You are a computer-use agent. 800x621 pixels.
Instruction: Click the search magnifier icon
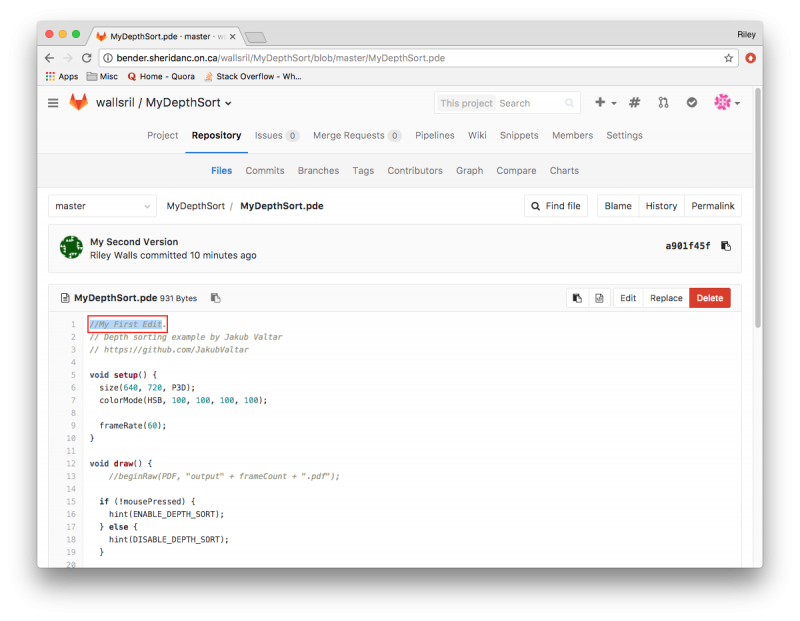coord(569,103)
